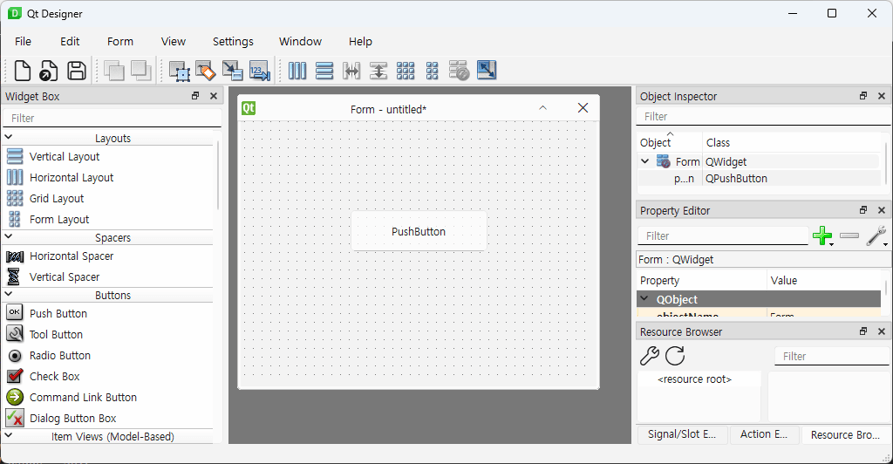Apply Lay Out Vertically in Splitter

click(378, 71)
